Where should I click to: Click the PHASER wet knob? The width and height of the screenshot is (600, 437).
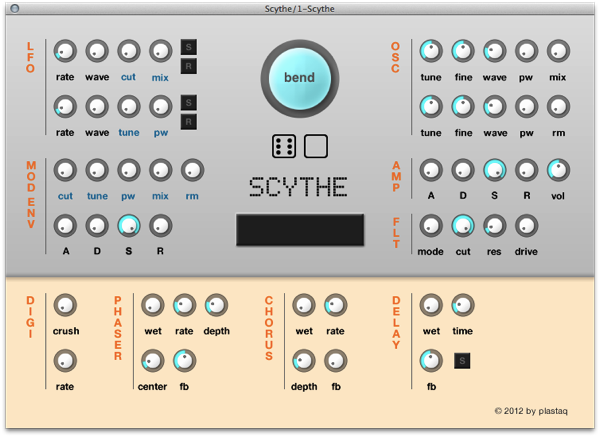[153, 305]
